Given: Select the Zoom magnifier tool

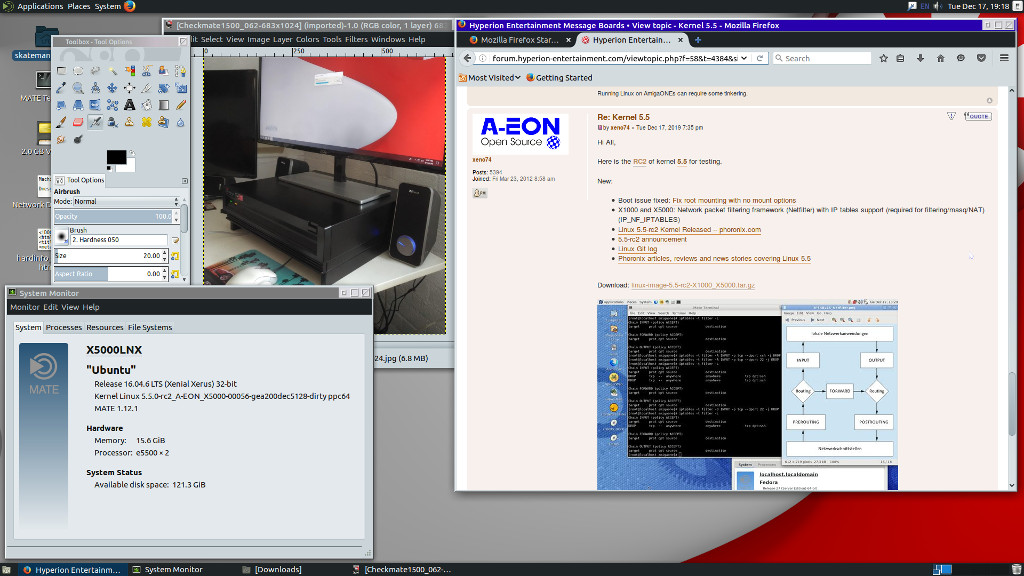Looking at the screenshot, I should (x=78, y=88).
